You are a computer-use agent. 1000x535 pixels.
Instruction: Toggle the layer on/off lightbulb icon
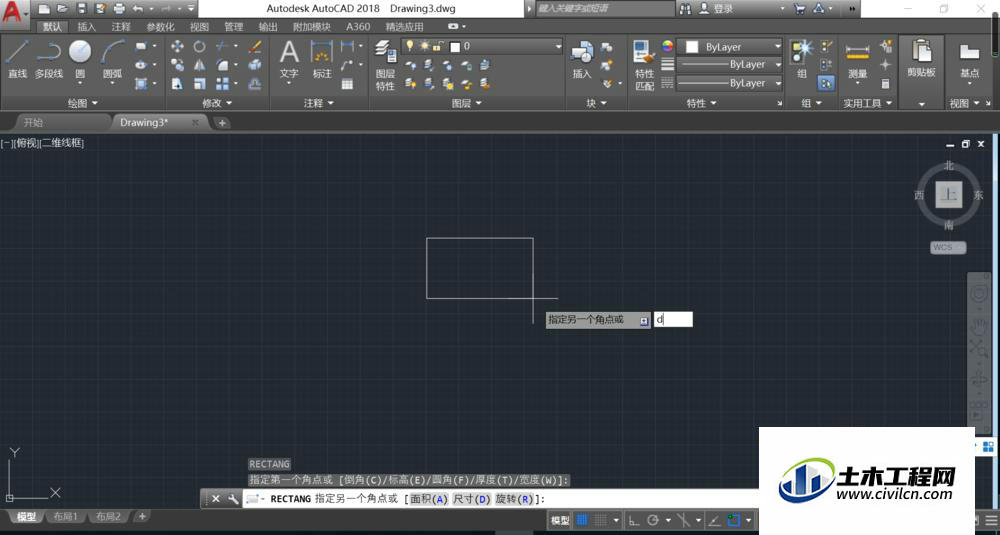410,46
